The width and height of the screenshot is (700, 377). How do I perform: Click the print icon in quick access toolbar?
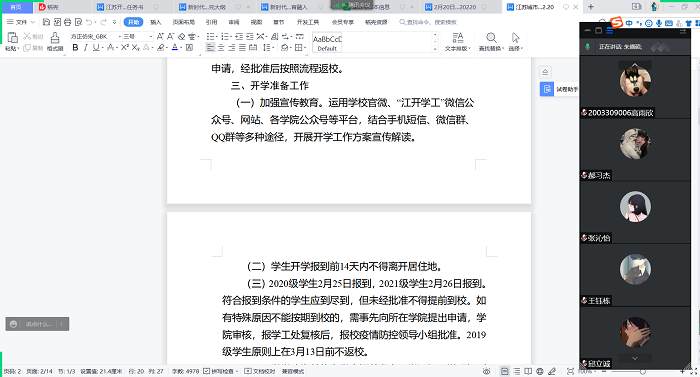click(67, 22)
